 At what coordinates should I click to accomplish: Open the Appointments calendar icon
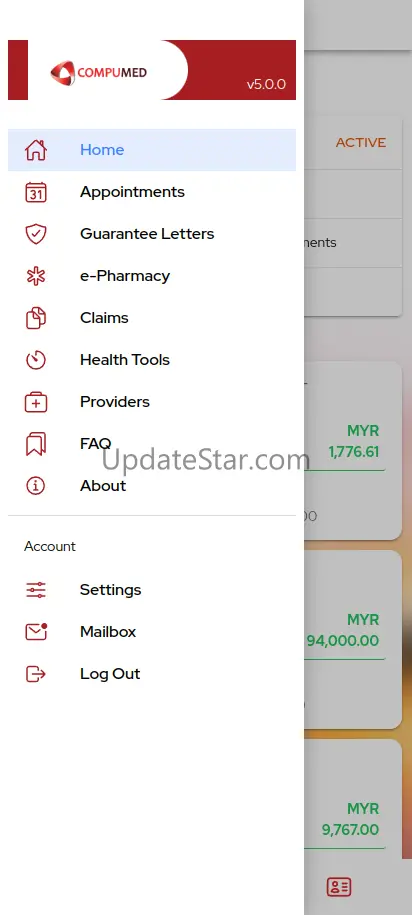click(36, 192)
